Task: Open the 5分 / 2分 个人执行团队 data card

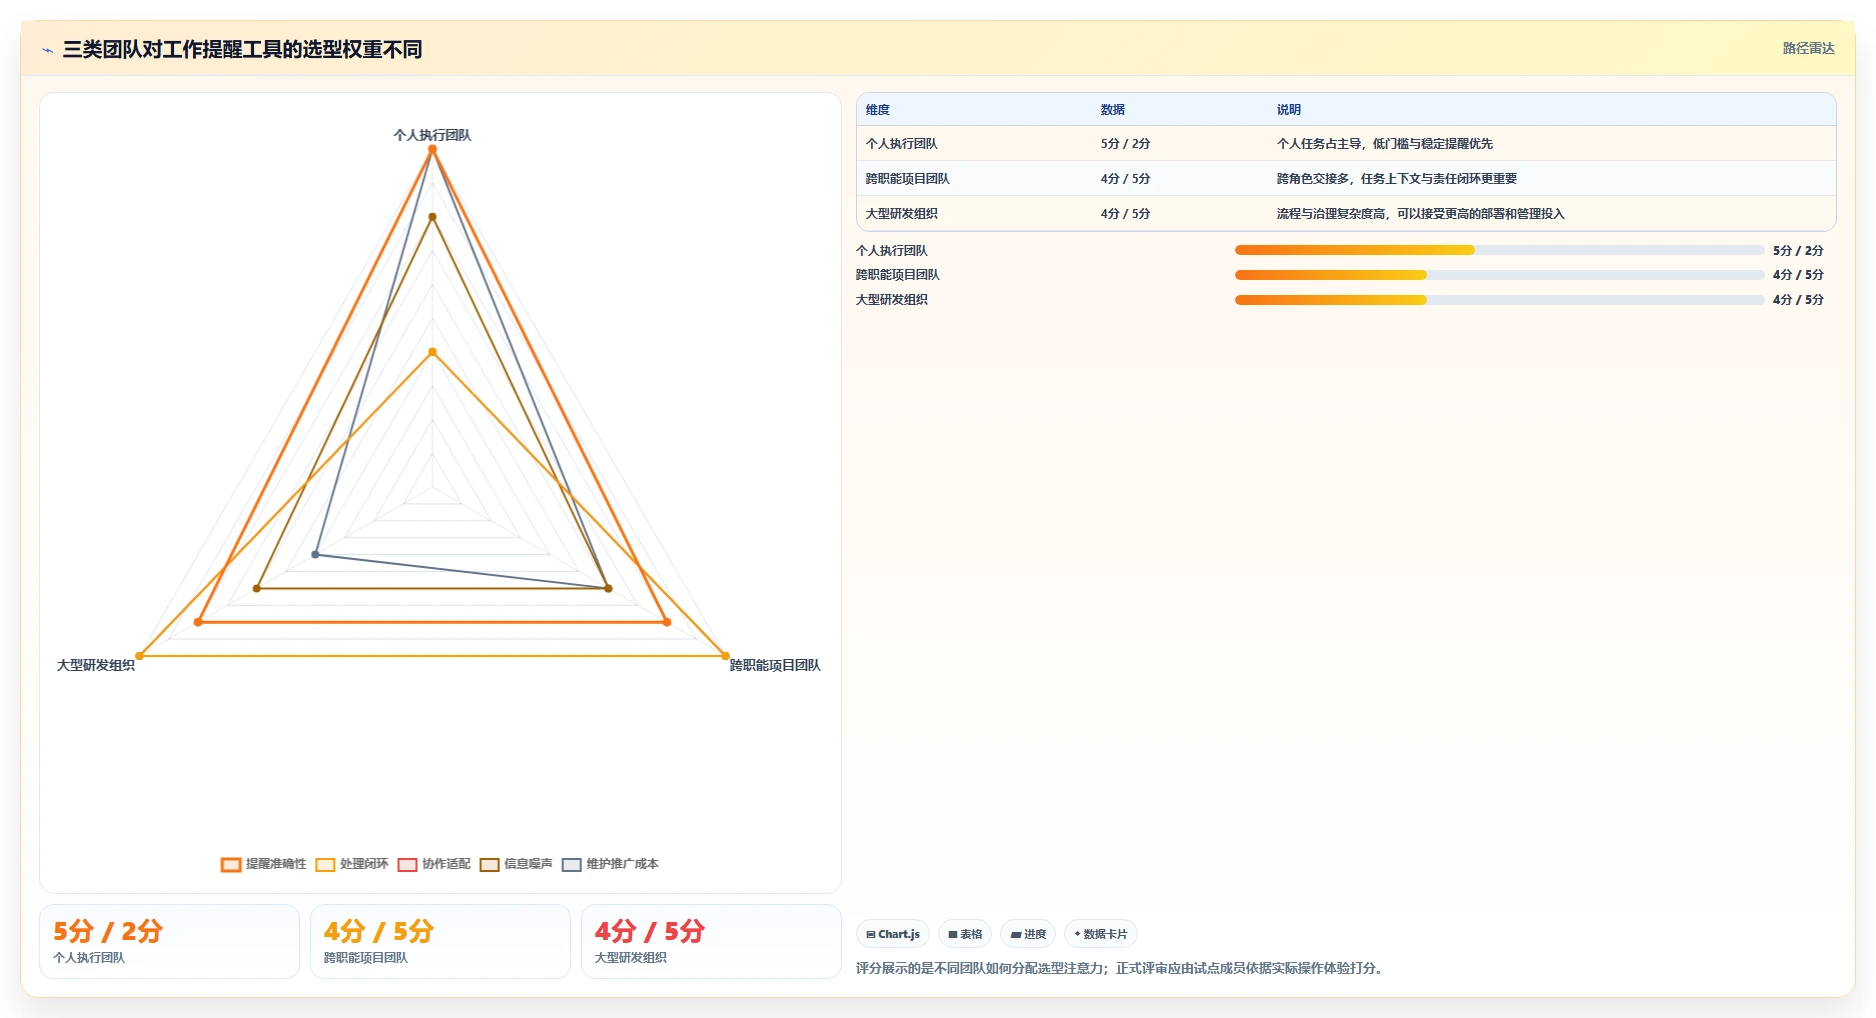Action: (169, 941)
